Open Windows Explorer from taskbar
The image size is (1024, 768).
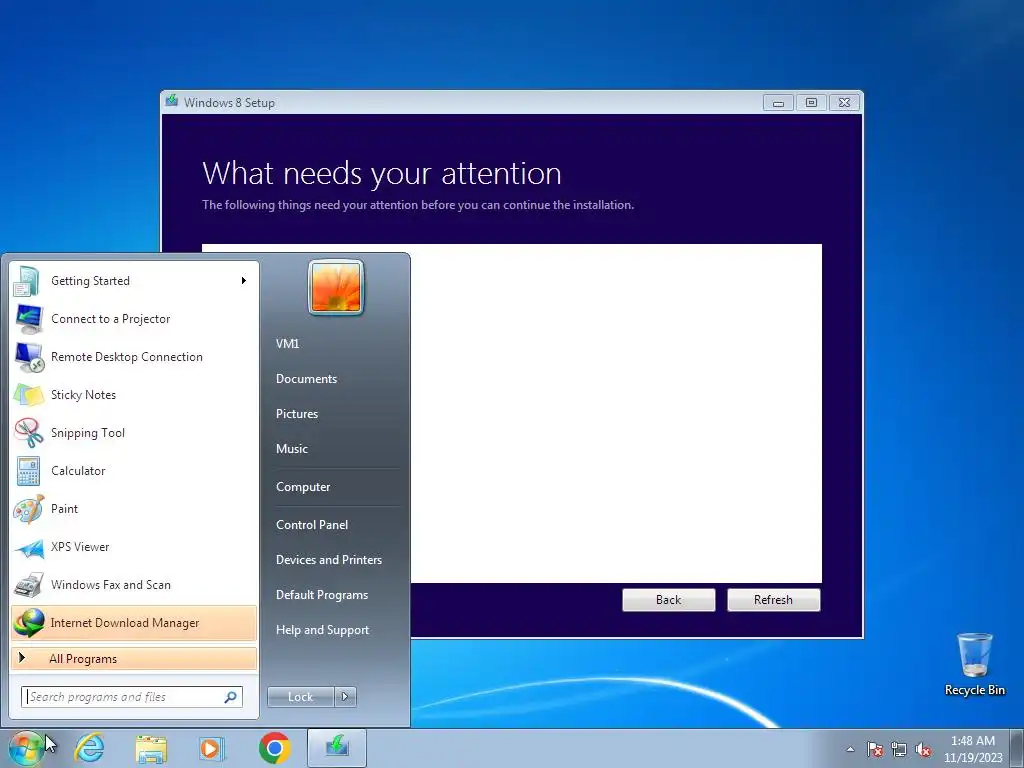151,748
